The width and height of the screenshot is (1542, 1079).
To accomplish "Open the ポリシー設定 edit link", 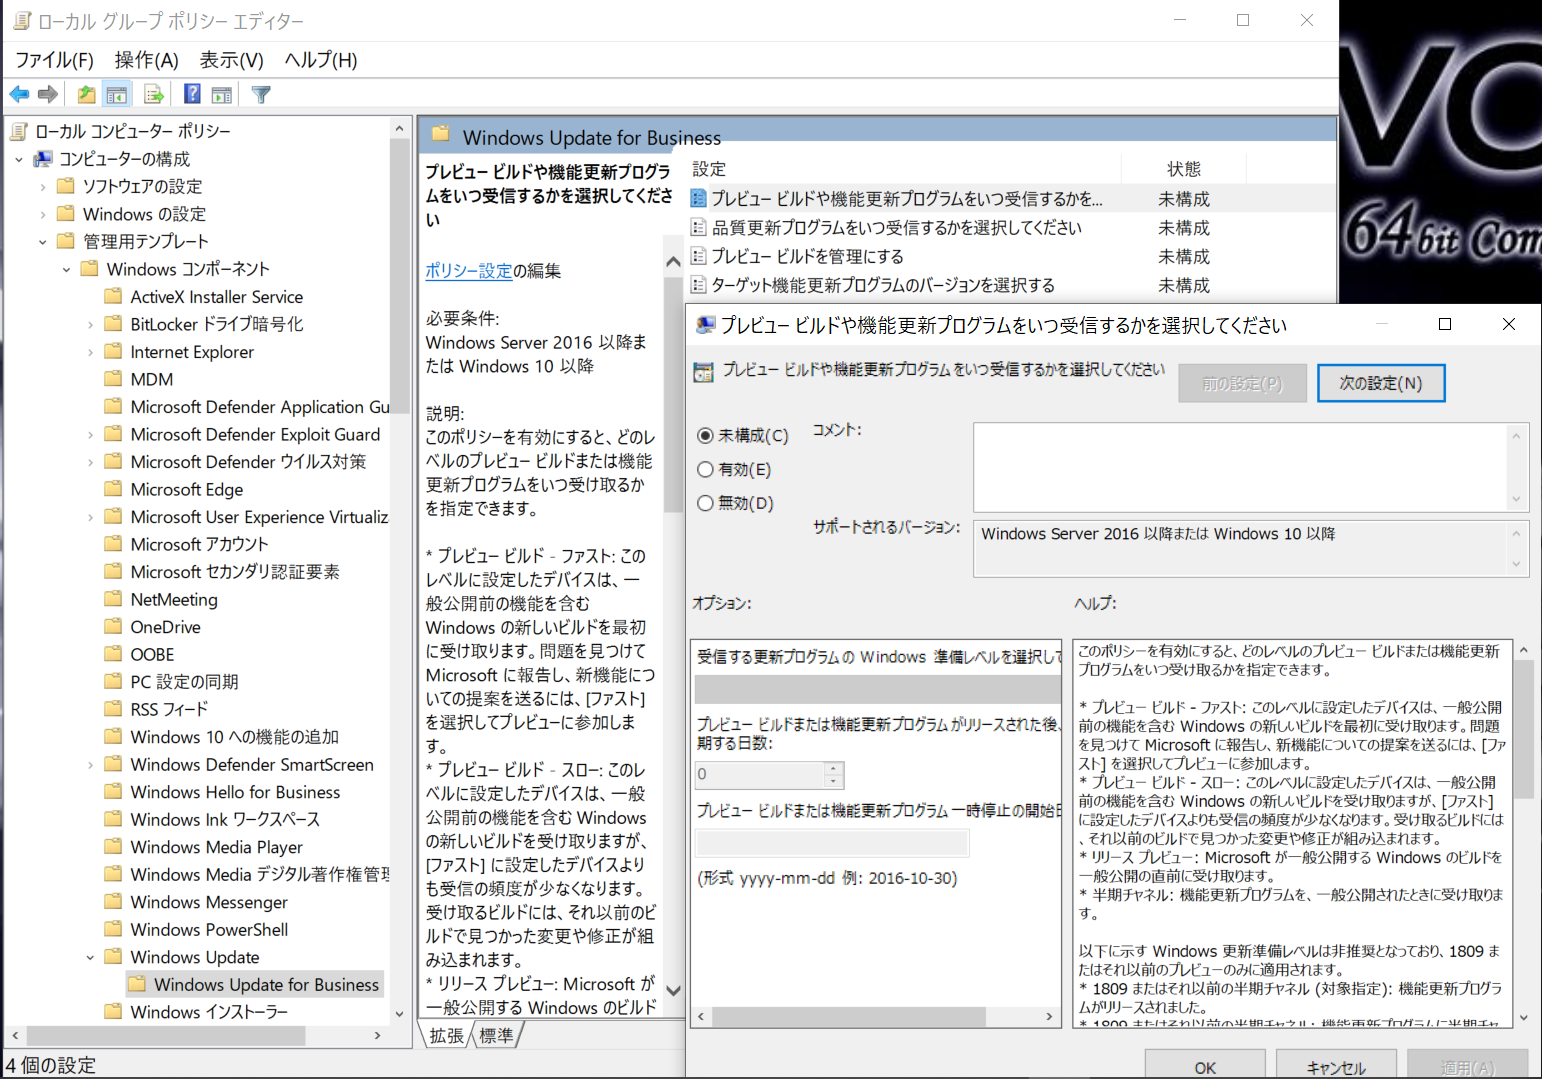I will coord(469,270).
